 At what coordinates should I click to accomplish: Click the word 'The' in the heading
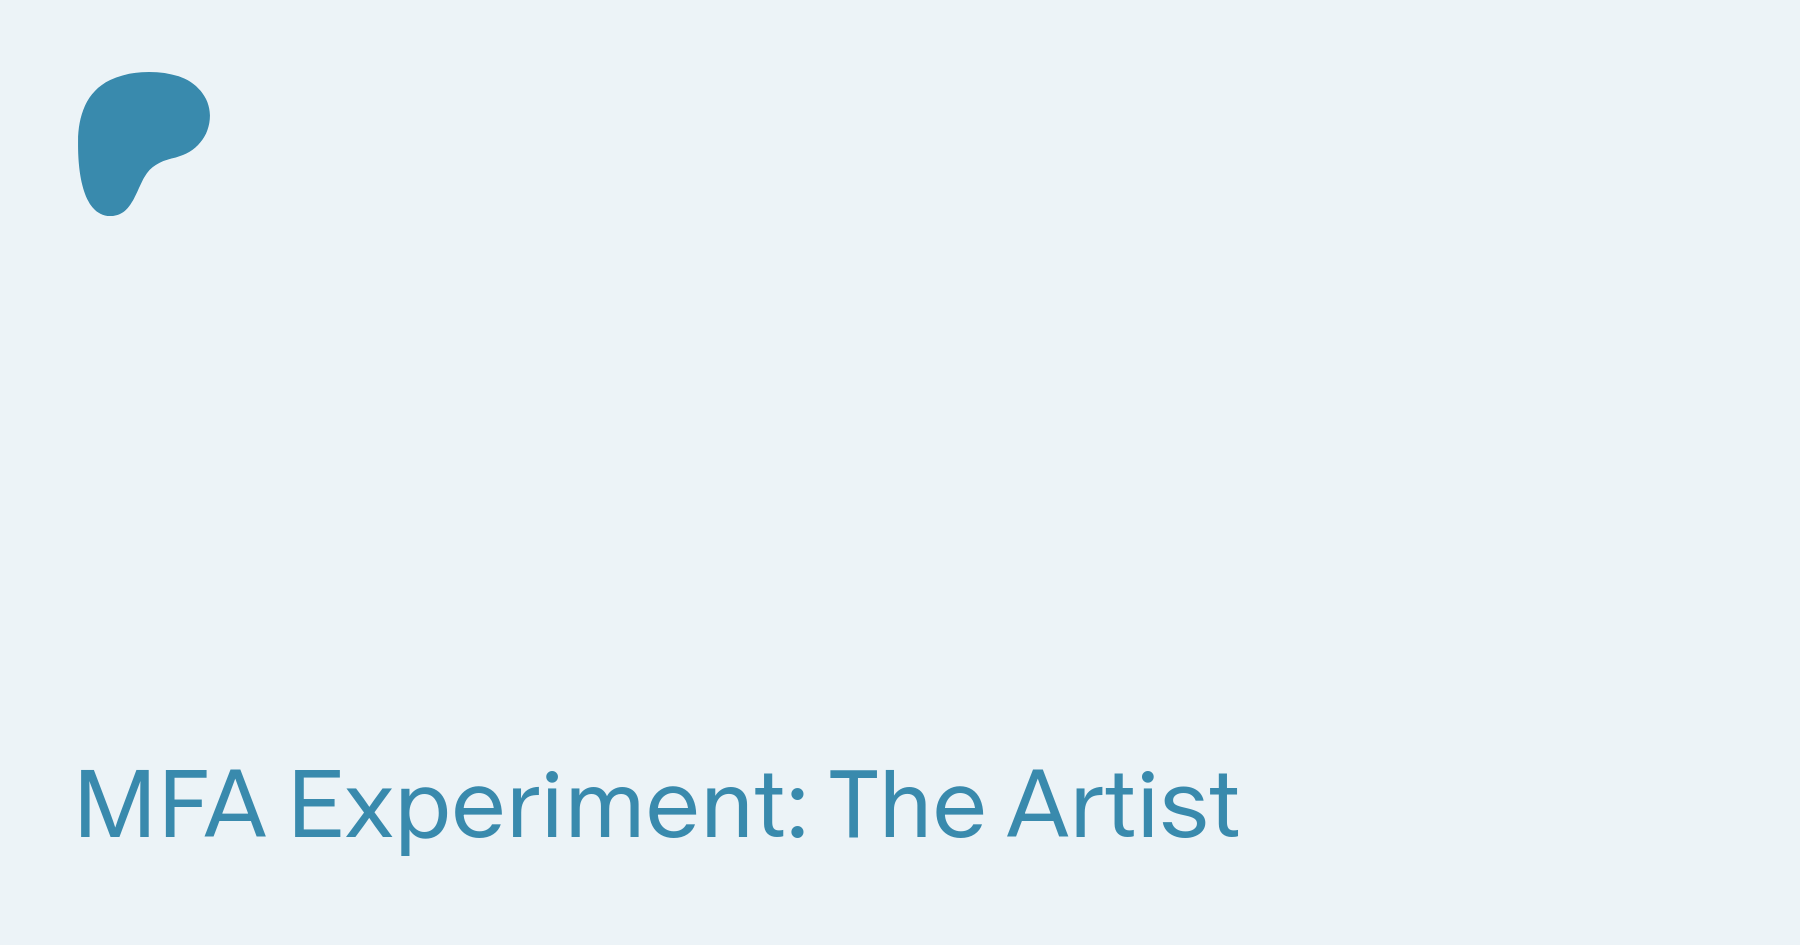907,804
